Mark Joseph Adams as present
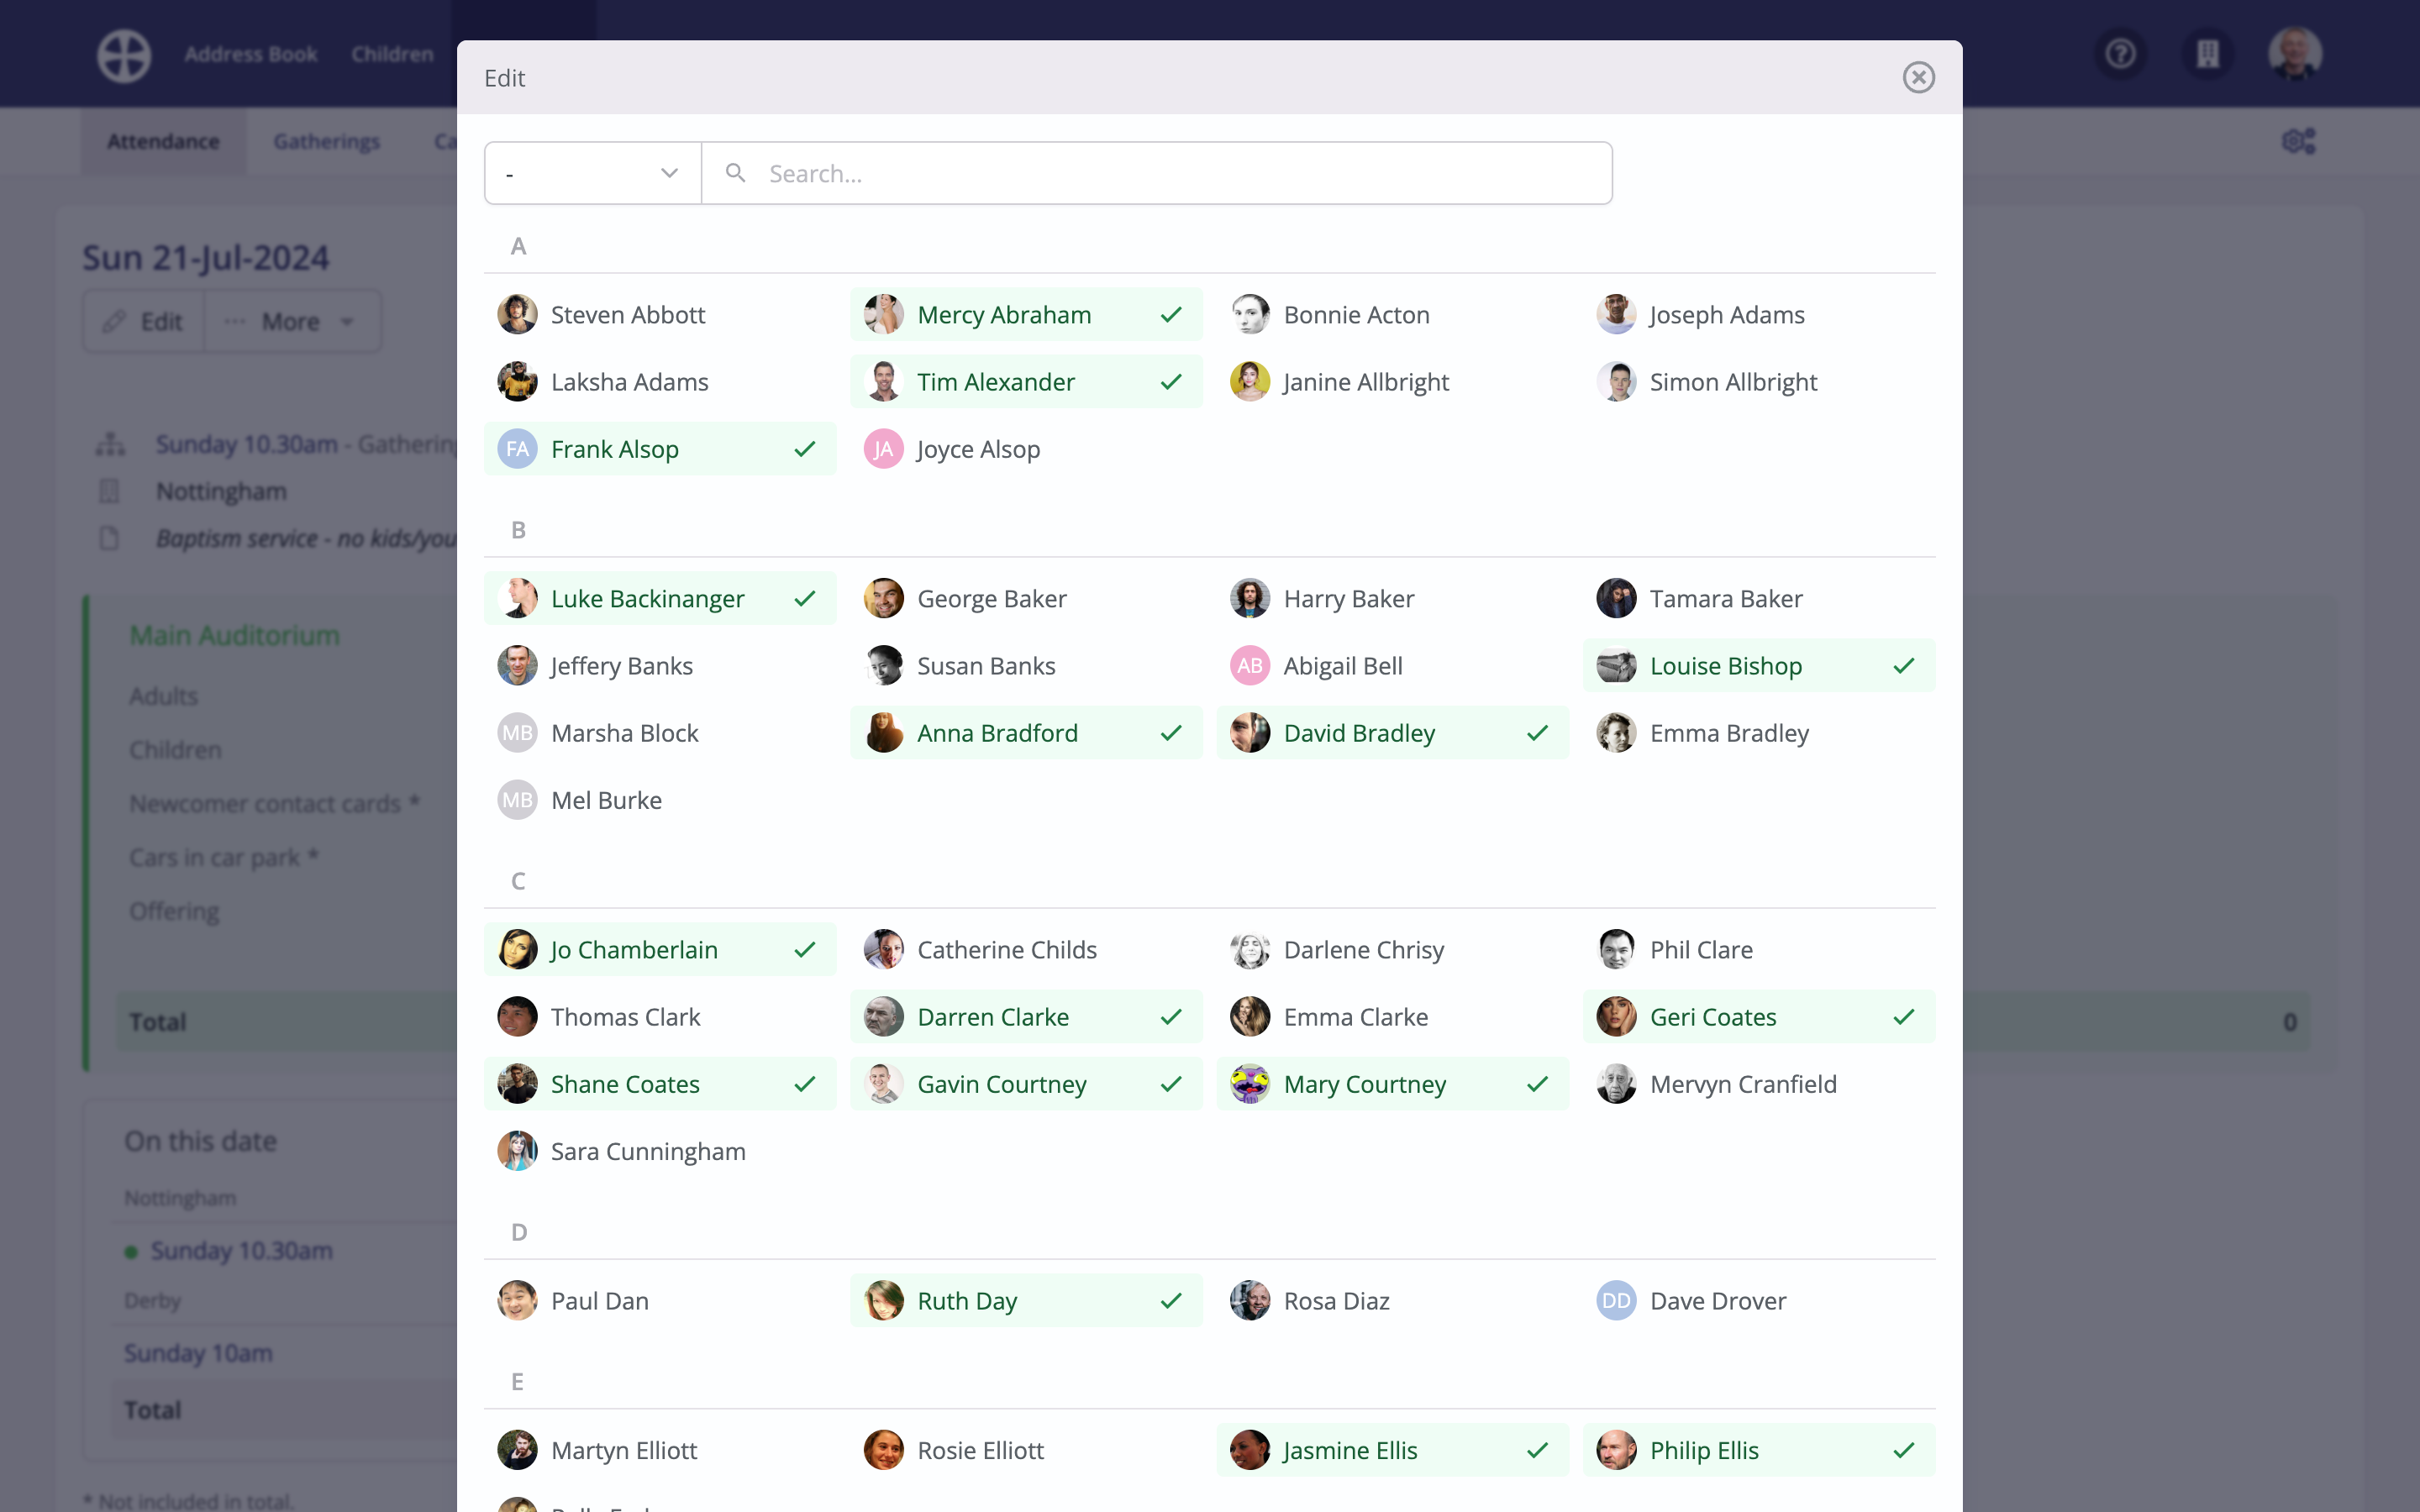 (1759, 315)
